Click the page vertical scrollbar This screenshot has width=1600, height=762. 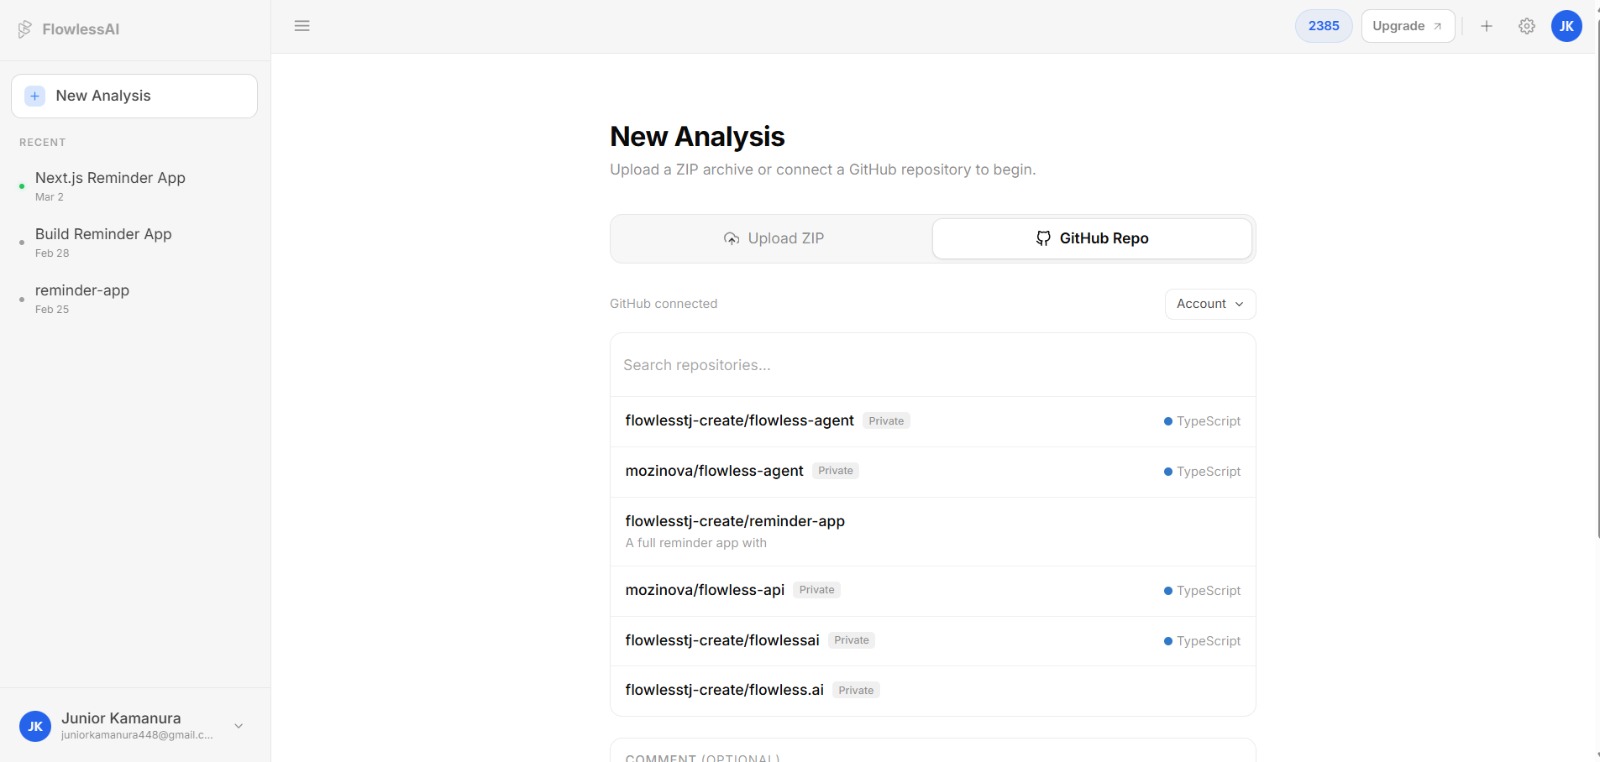[x=1597, y=280]
